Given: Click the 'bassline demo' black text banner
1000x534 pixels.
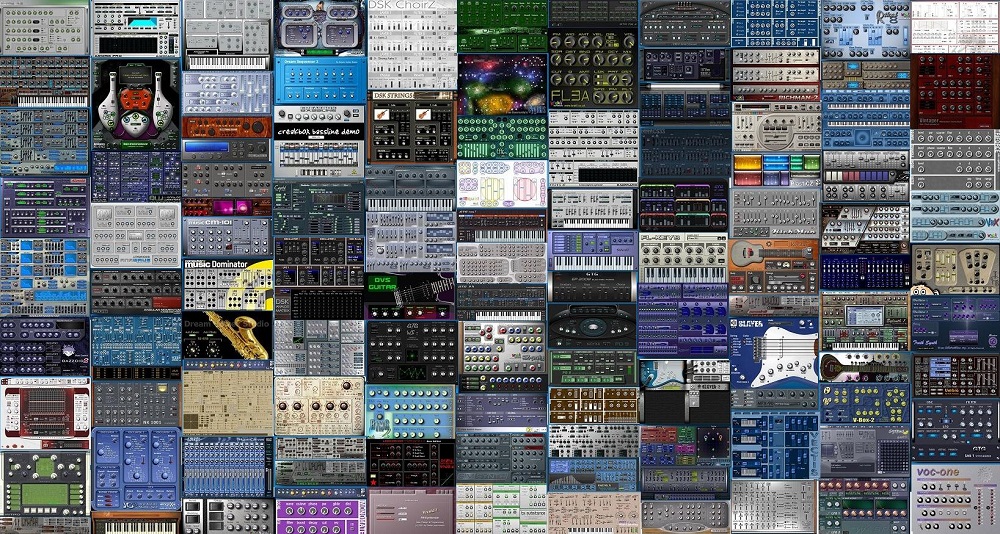Looking at the screenshot, I should click(318, 132).
